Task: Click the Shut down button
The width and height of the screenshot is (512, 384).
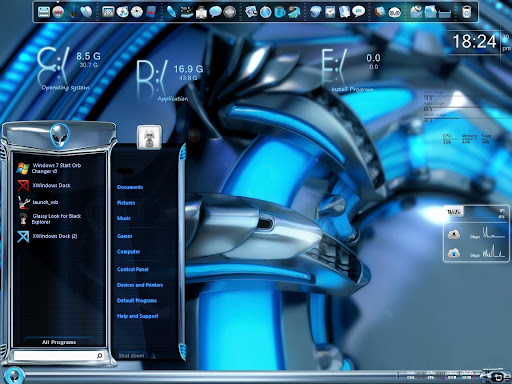Action: click(x=132, y=356)
